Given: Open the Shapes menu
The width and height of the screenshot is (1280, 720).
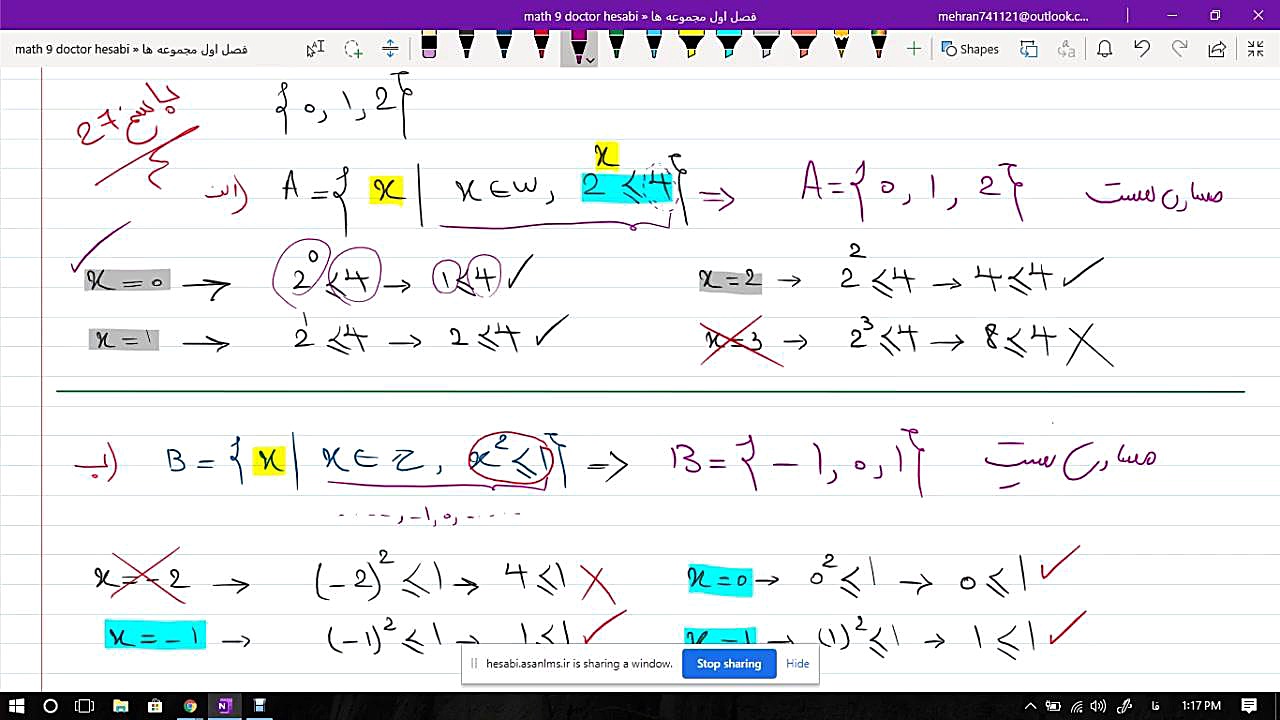Looking at the screenshot, I should tap(970, 49).
